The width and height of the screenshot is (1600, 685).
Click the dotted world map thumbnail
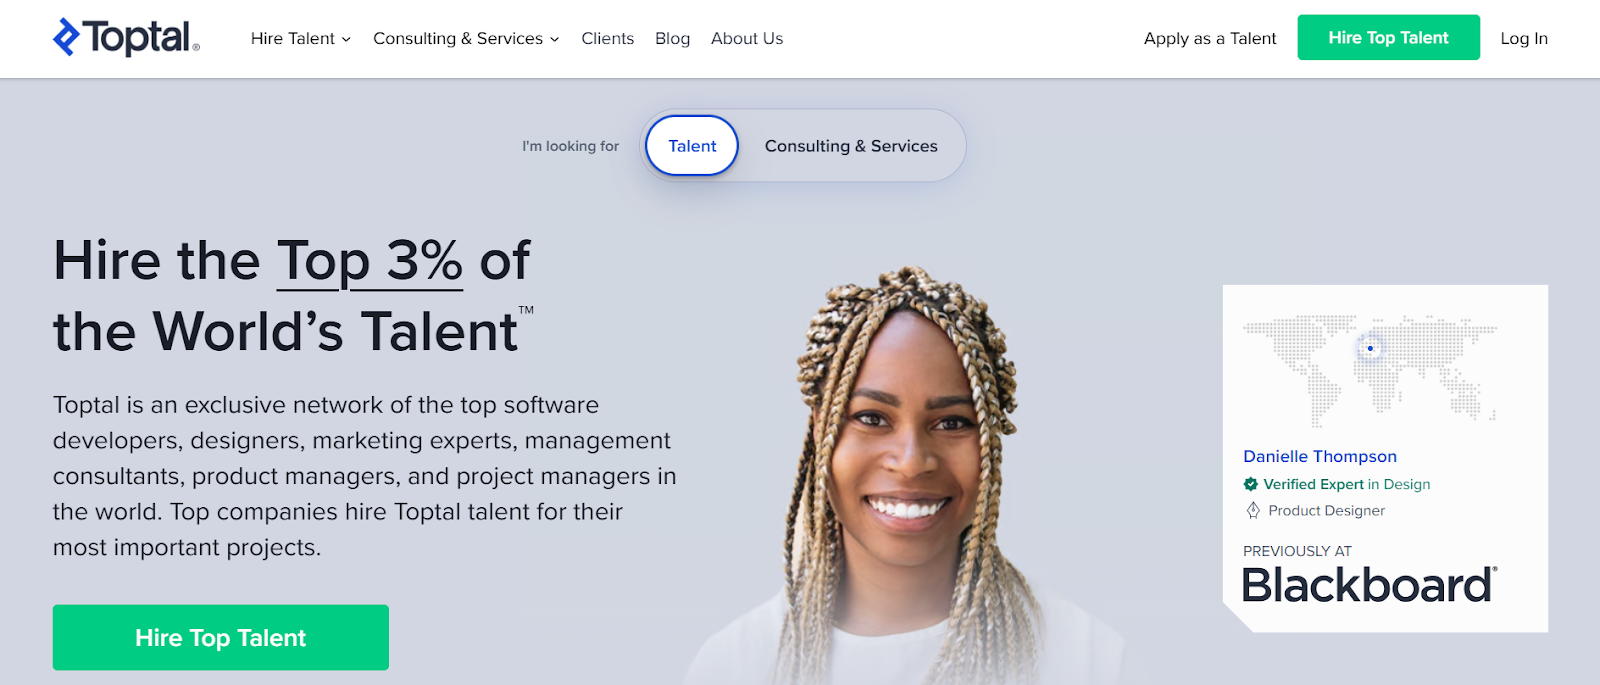click(x=1370, y=370)
